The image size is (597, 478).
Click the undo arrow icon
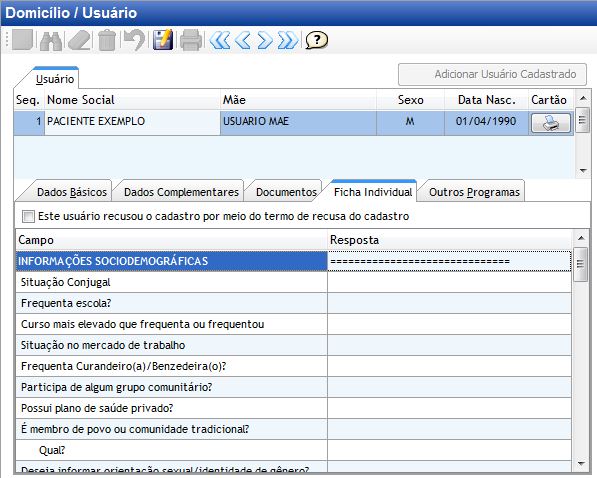click(x=134, y=40)
